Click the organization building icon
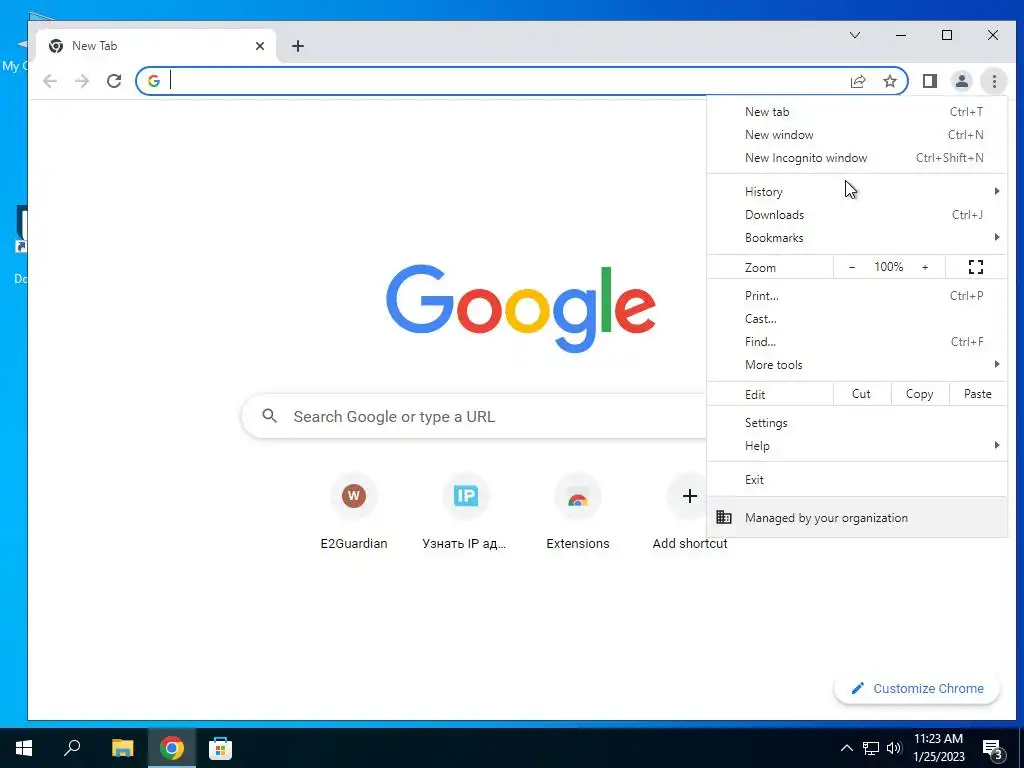Image resolution: width=1024 pixels, height=768 pixels. tap(724, 517)
